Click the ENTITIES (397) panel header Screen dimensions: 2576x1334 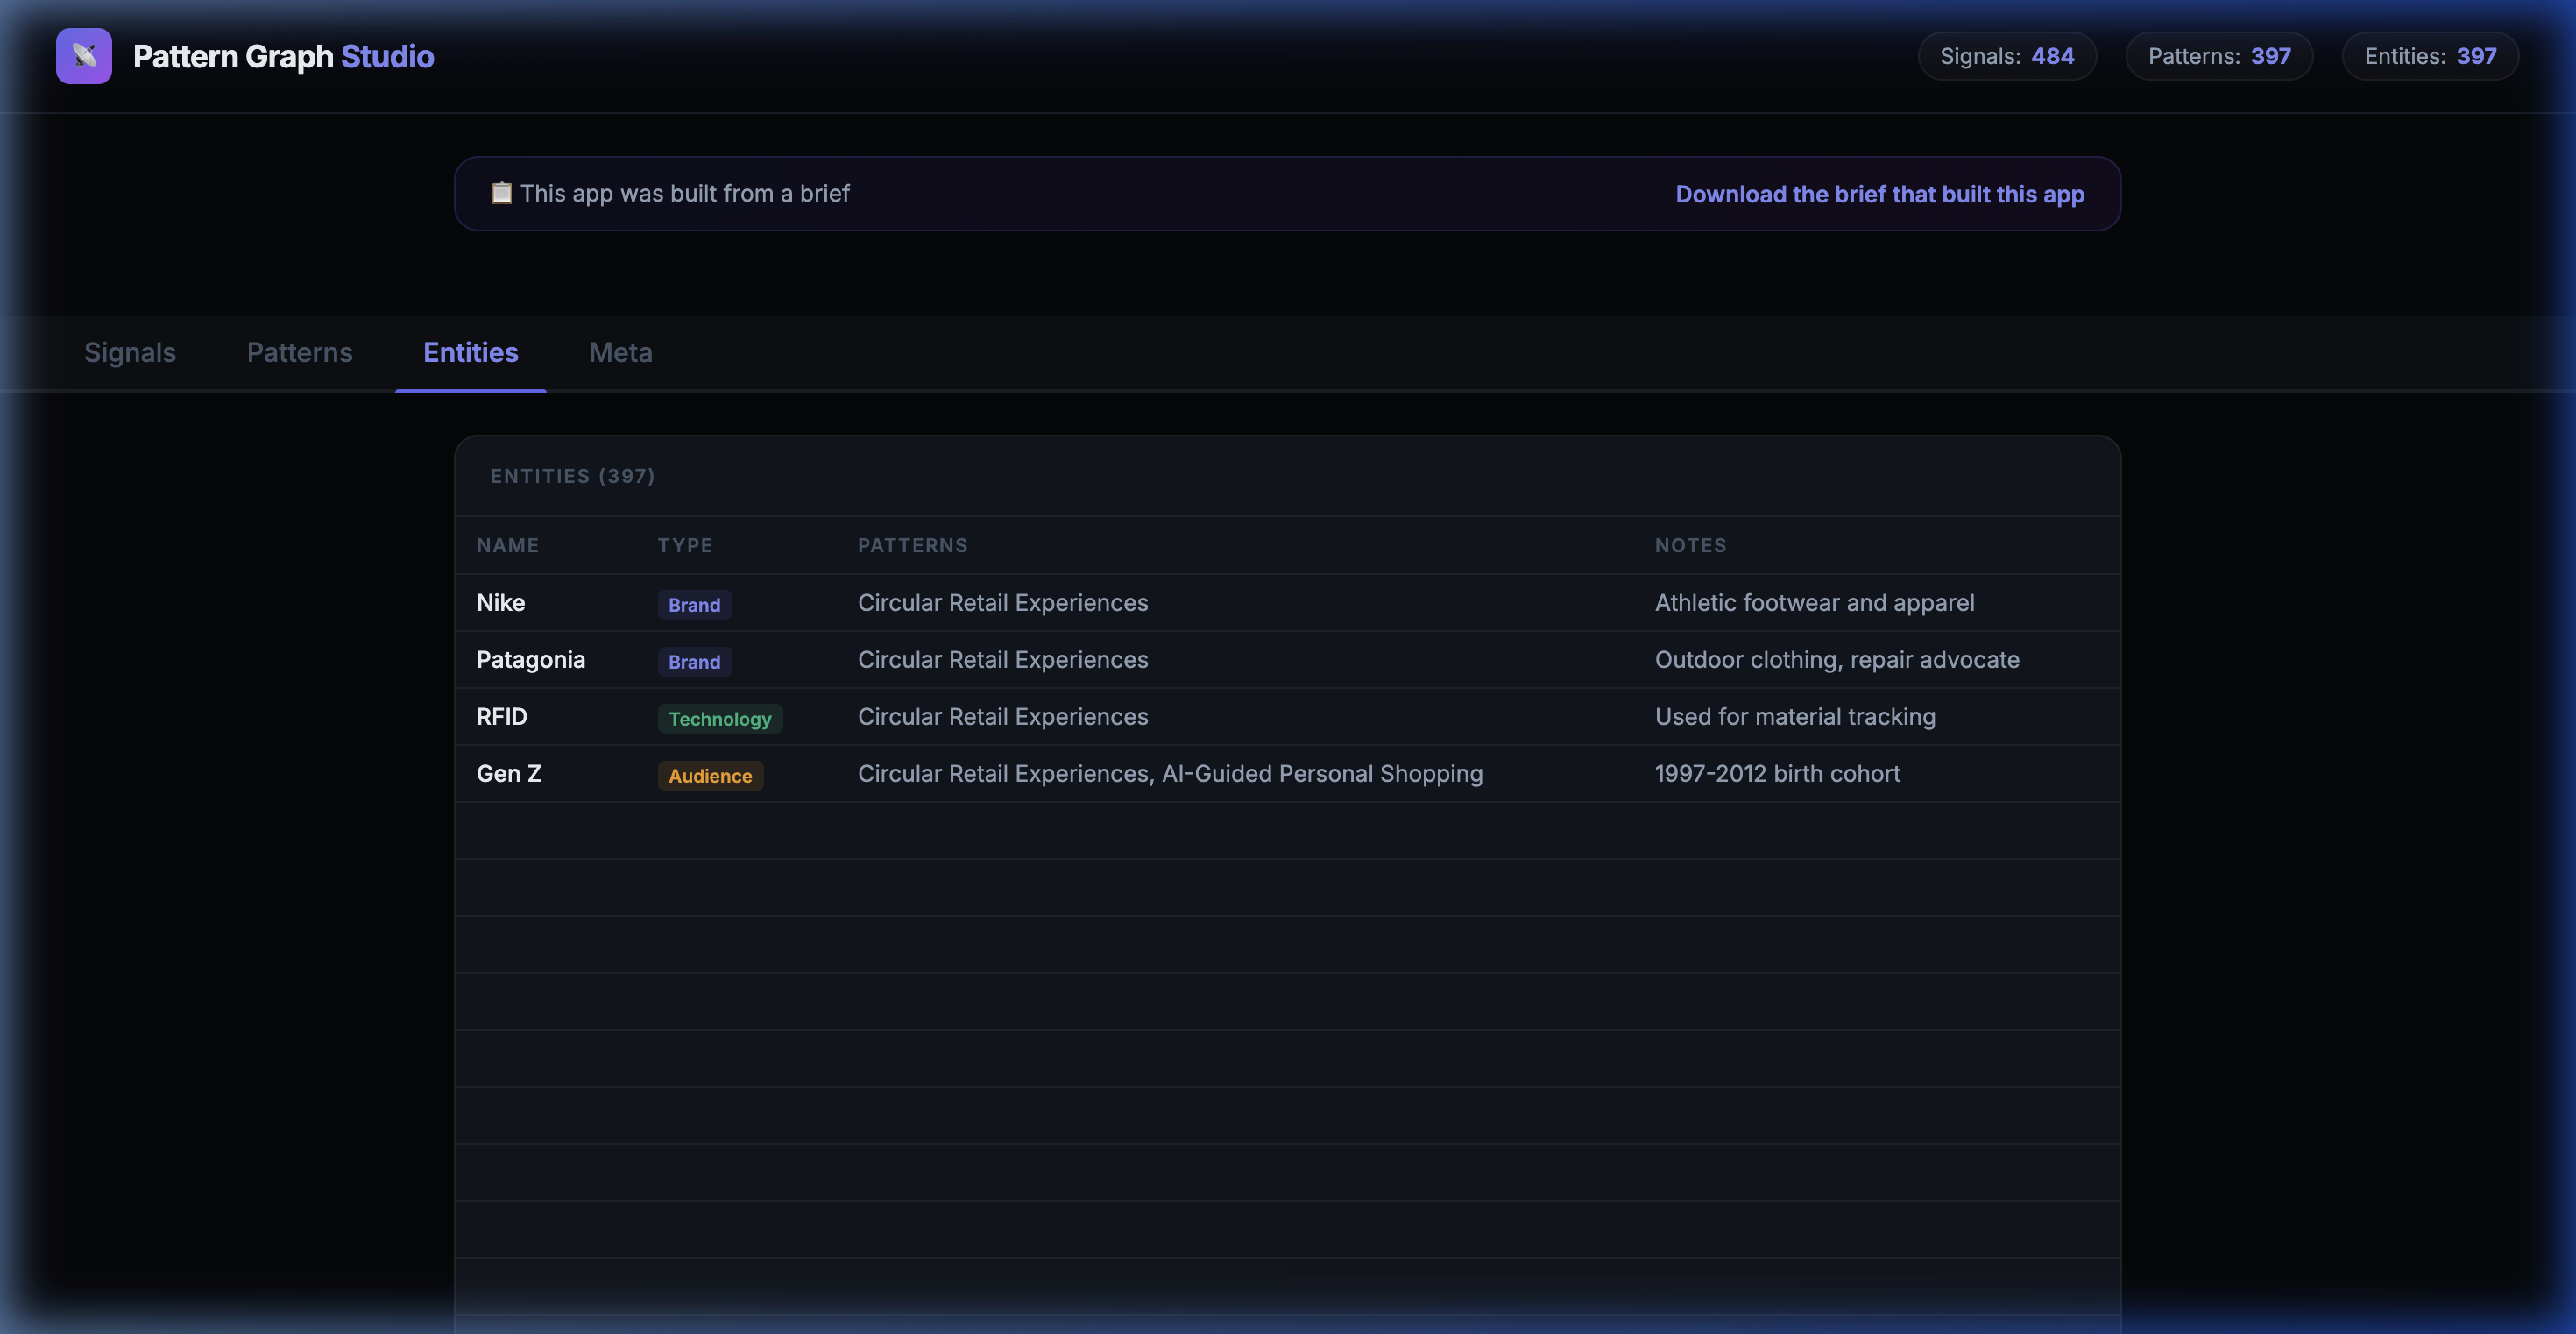tap(572, 476)
